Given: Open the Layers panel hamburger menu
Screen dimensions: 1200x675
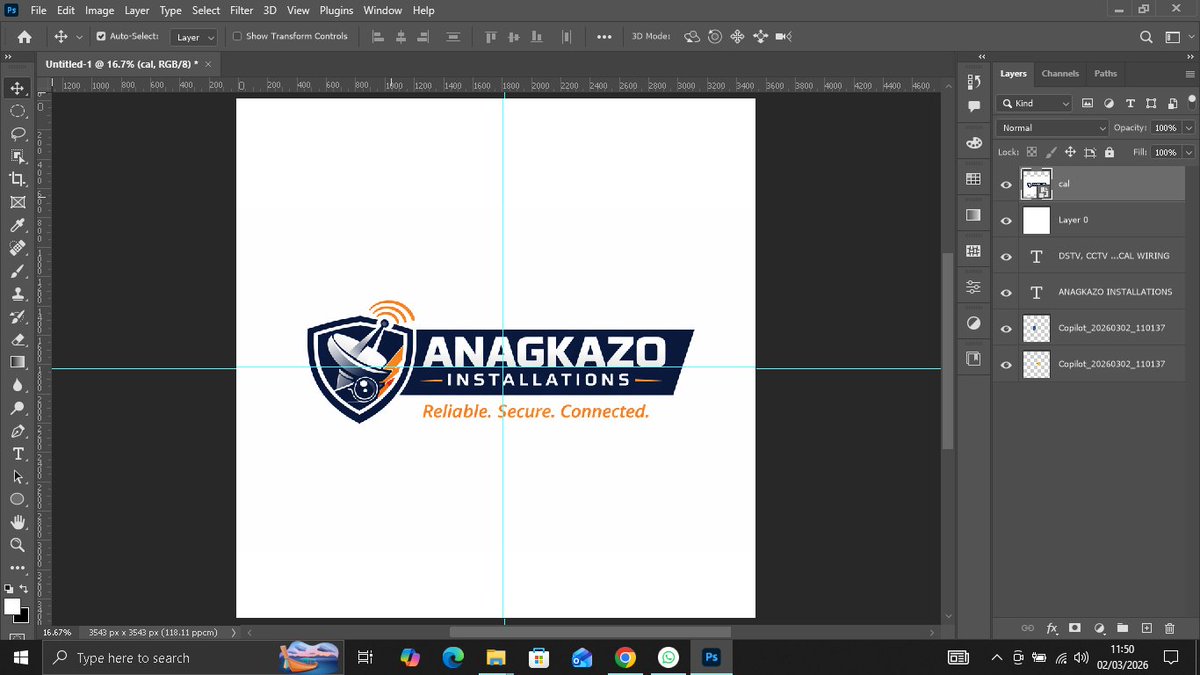Looking at the screenshot, I should point(1188,74).
